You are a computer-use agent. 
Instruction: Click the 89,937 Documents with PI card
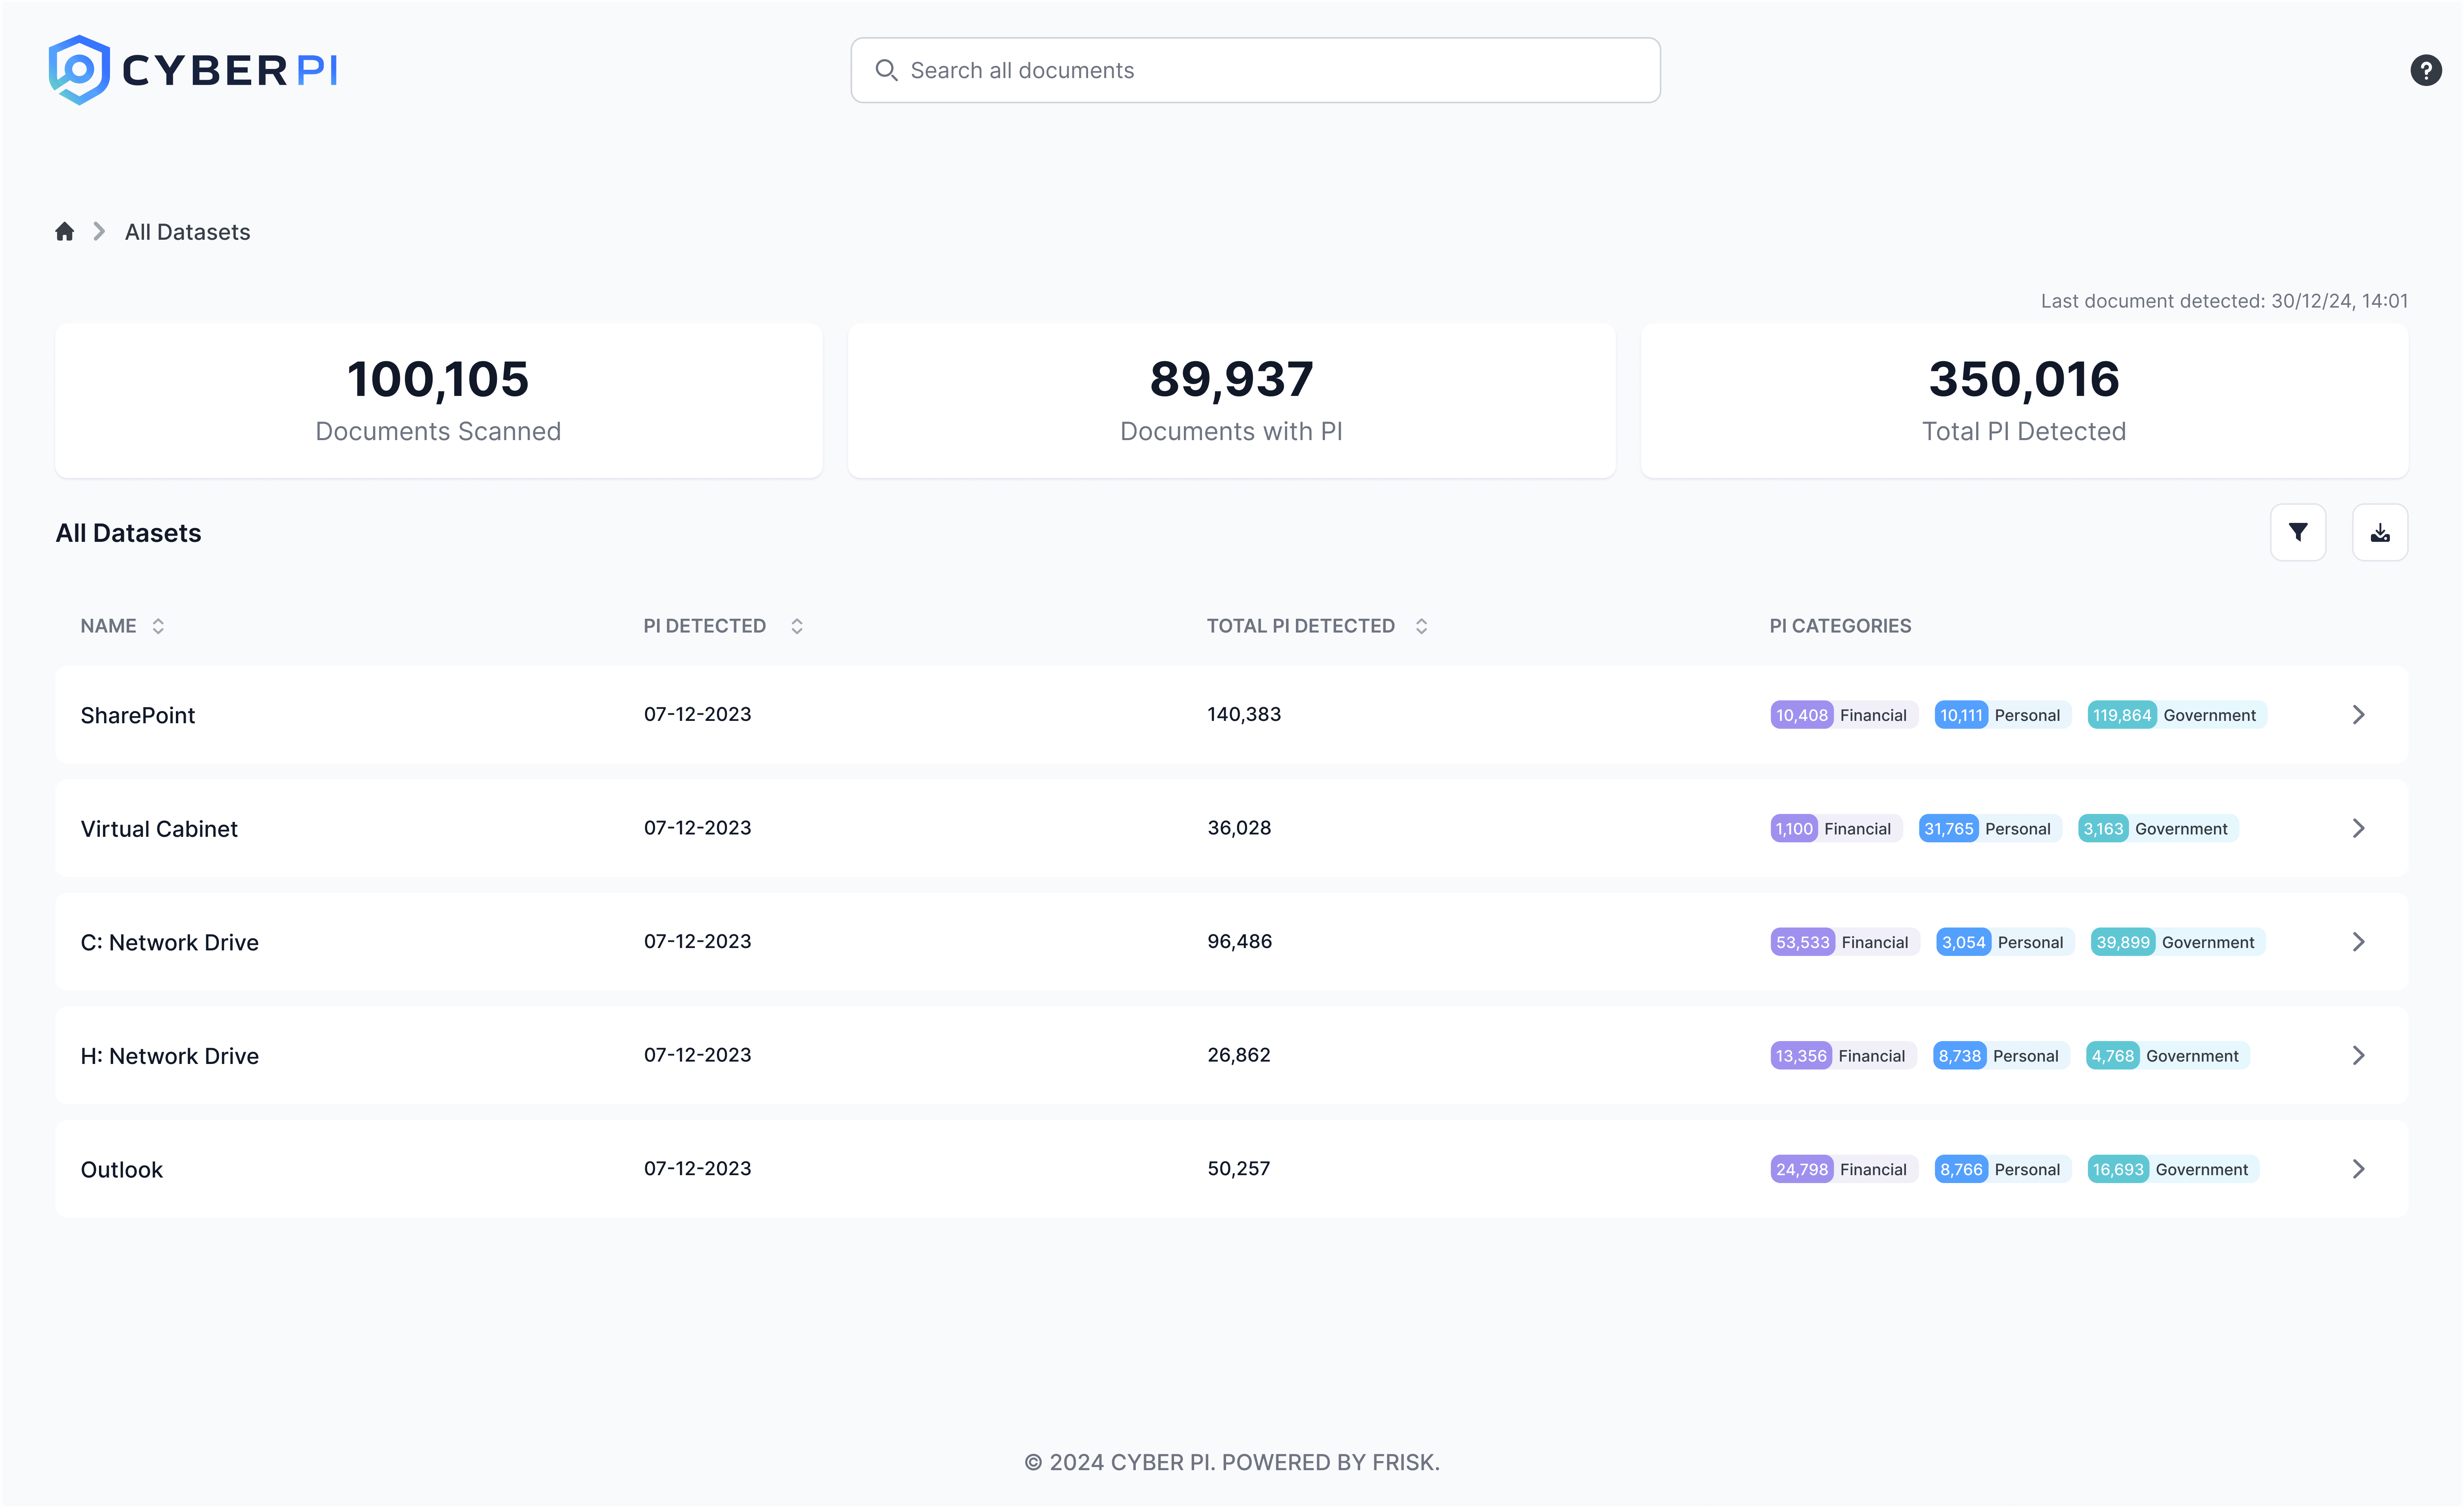point(1232,400)
